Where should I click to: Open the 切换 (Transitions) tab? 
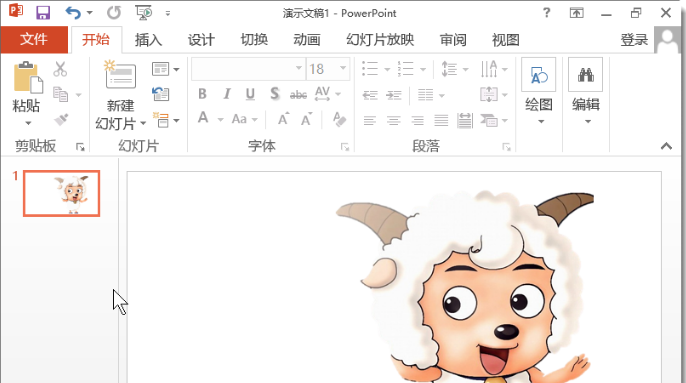(254, 40)
